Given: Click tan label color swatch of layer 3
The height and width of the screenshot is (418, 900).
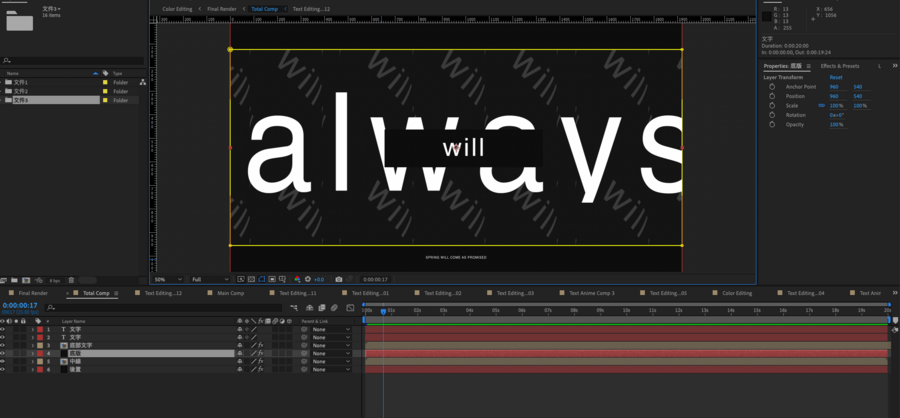Looking at the screenshot, I should pos(40,345).
